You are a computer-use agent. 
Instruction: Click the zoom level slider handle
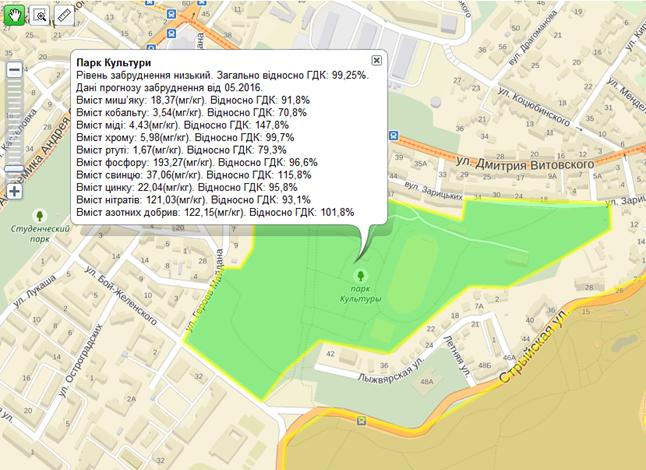(x=14, y=169)
